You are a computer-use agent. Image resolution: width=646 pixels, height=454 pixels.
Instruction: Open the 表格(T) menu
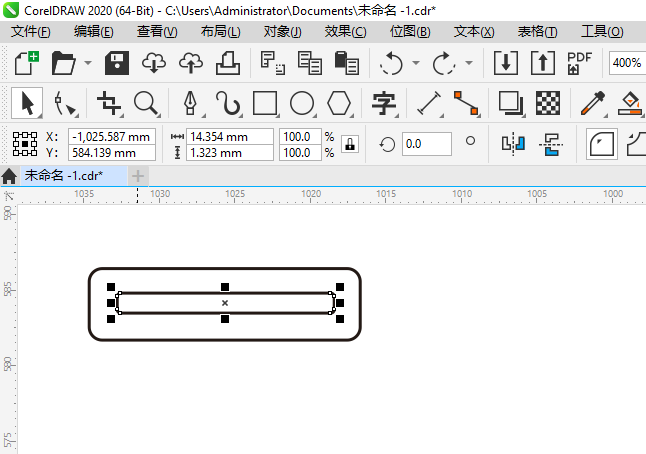coord(538,32)
